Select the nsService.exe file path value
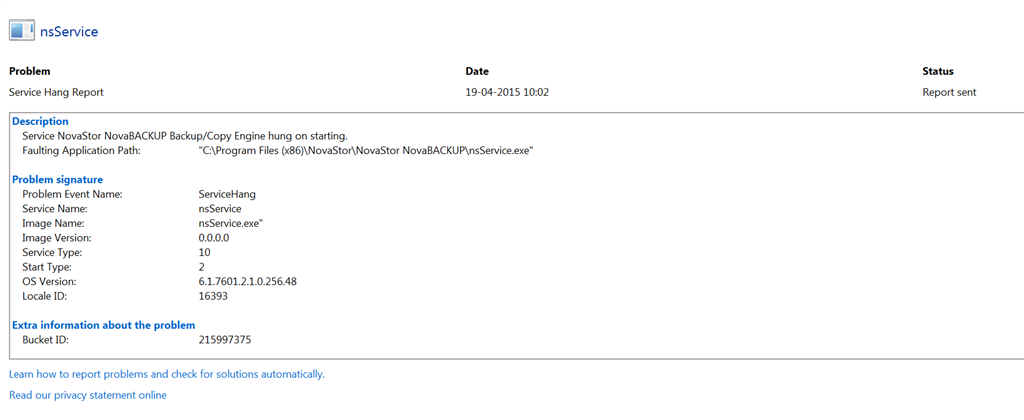1024x420 pixels. pyautogui.click(x=366, y=151)
